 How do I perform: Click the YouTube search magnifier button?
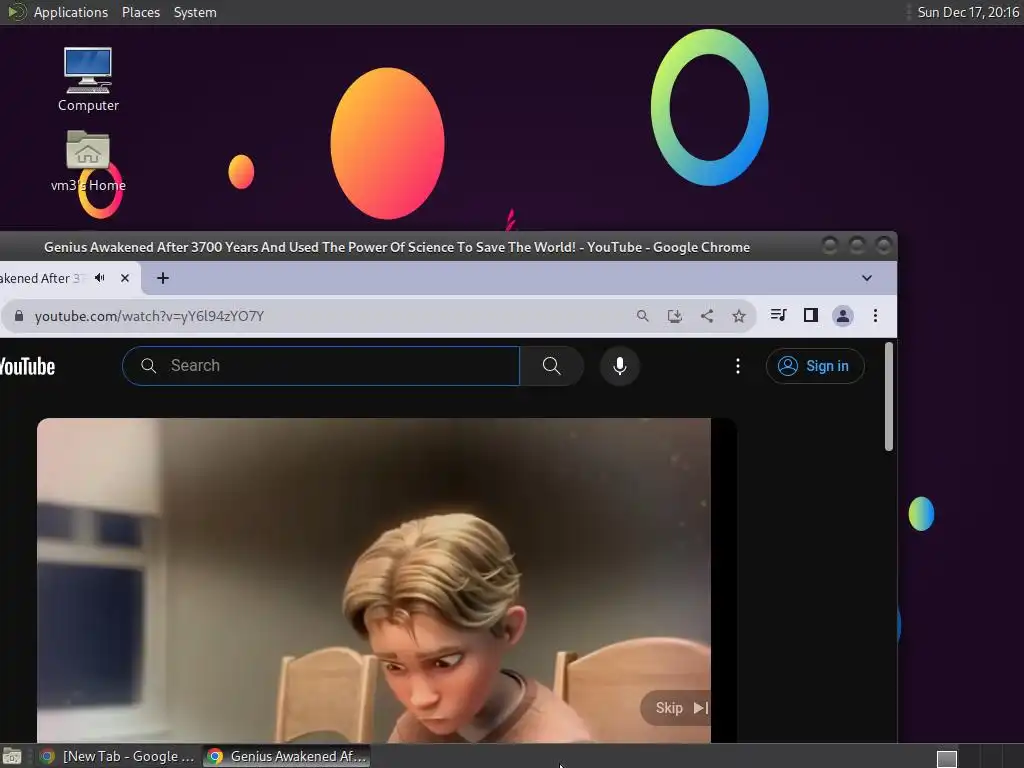551,366
